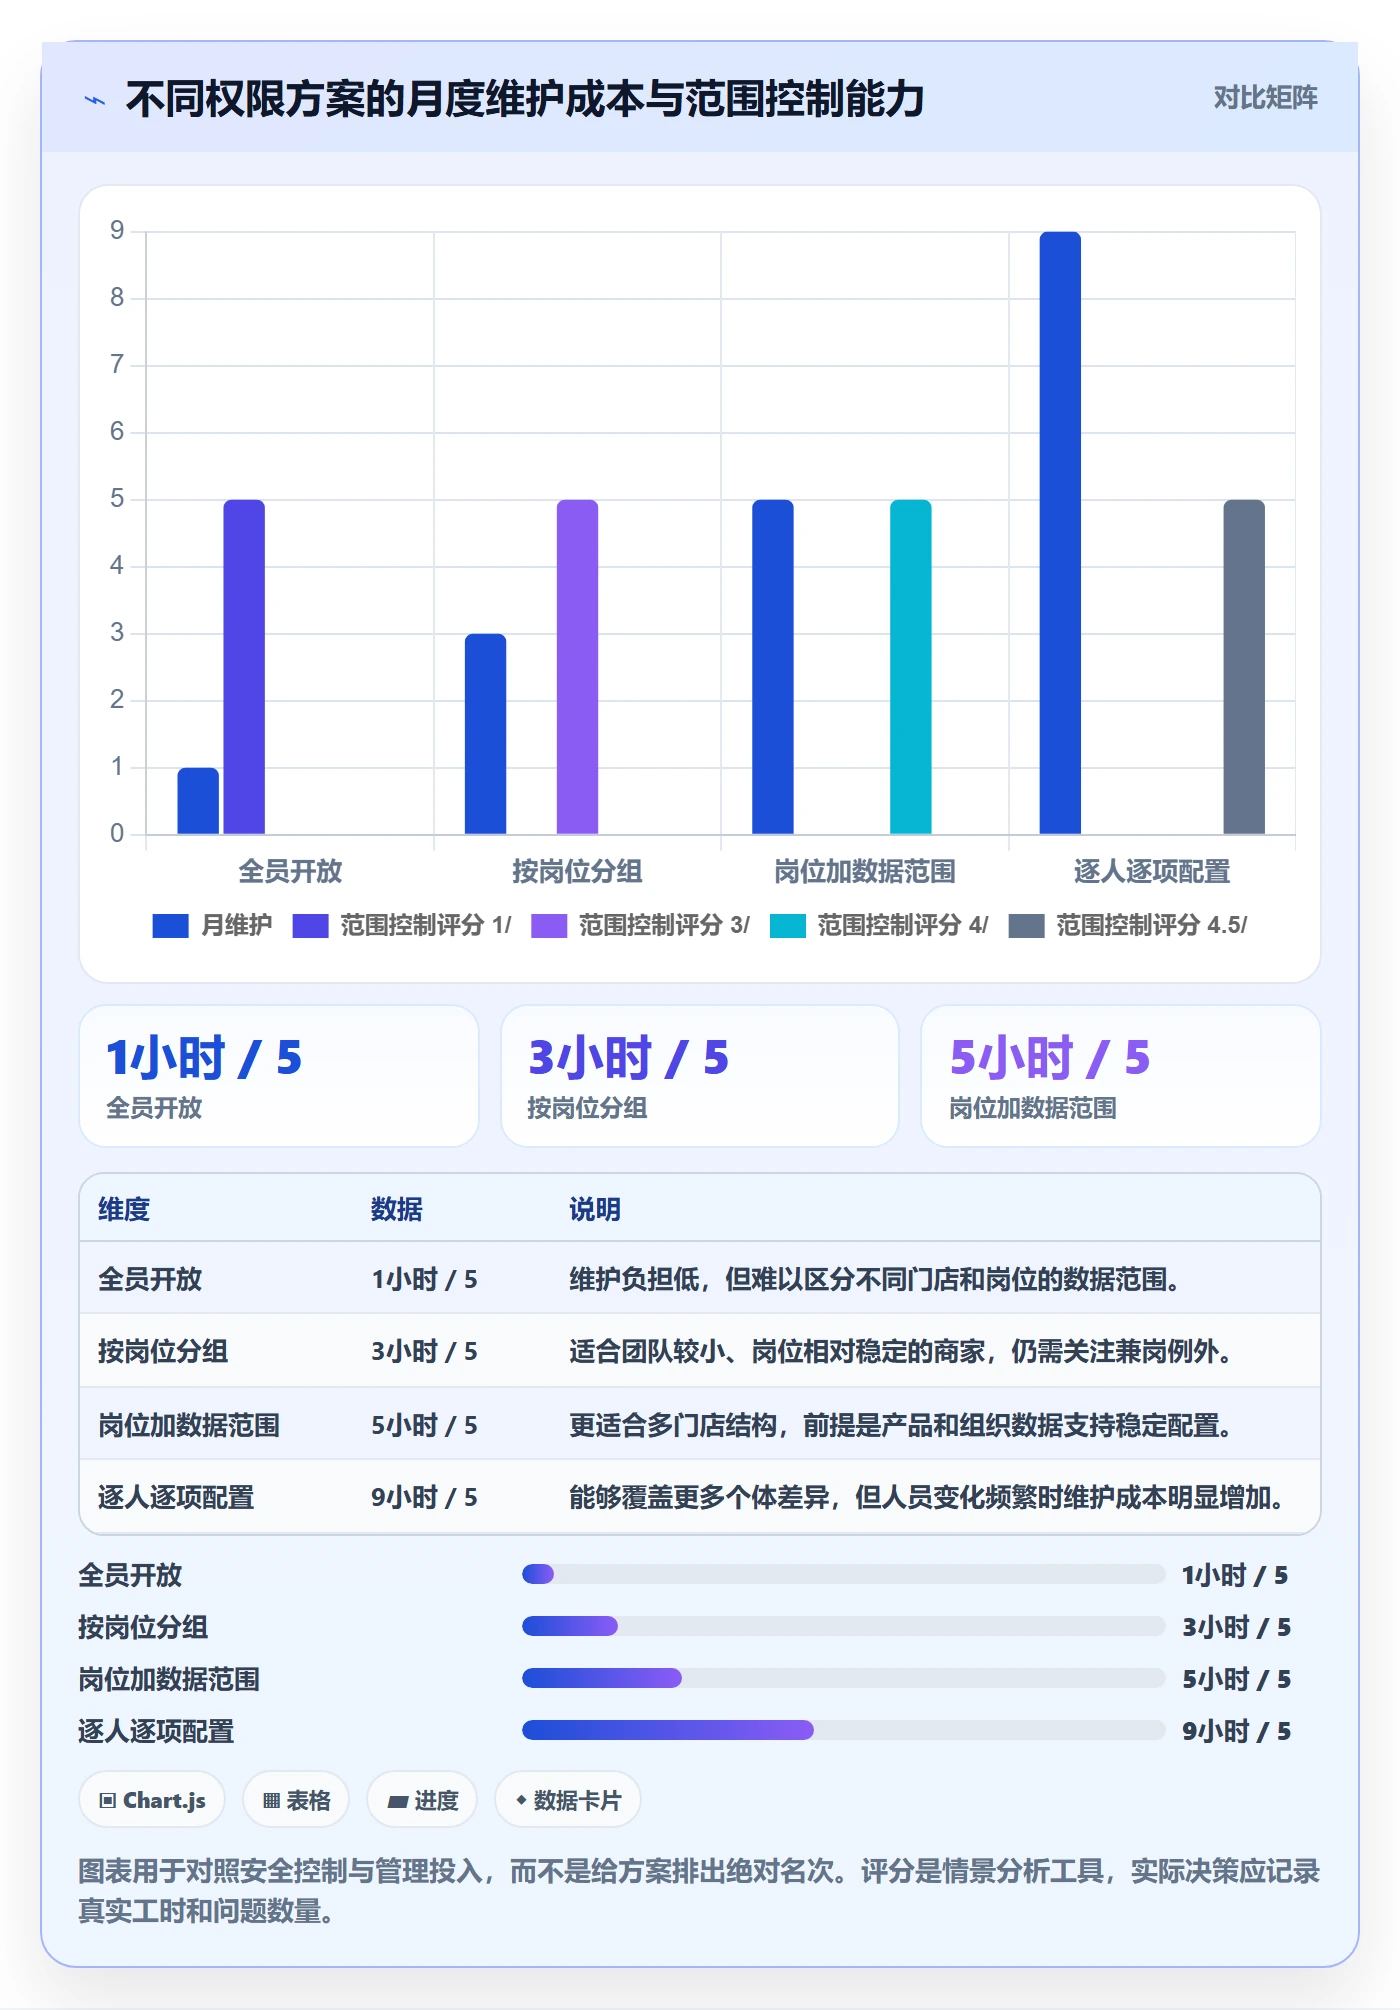Open the 3小时 / 5 data card
Screen dimensions: 1400x2010
[700, 1076]
